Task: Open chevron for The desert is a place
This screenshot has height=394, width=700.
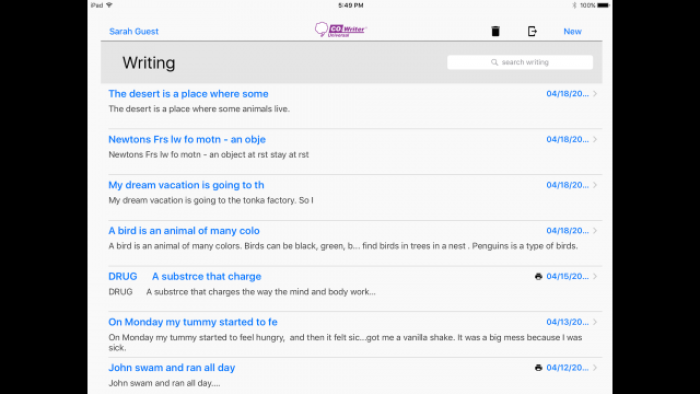Action: click(595, 94)
